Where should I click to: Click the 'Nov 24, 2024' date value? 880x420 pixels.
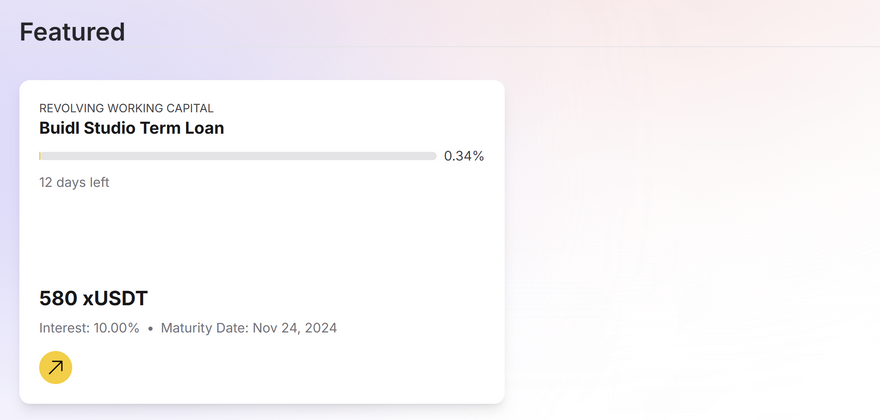click(x=294, y=328)
